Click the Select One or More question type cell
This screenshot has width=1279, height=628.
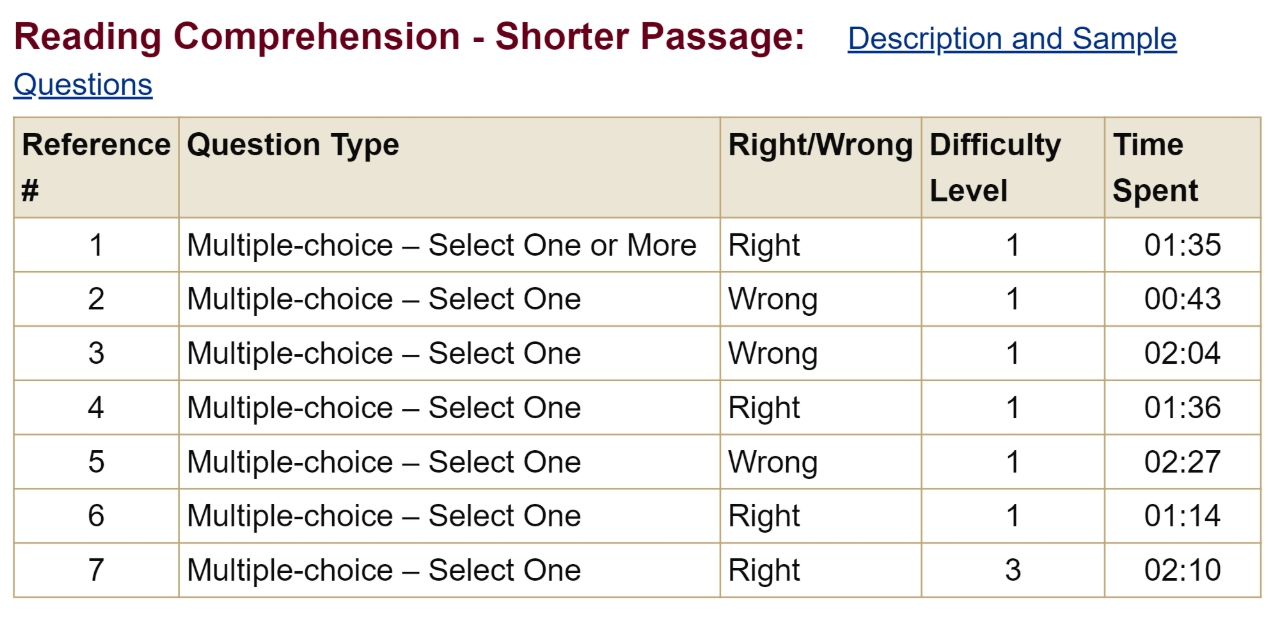pyautogui.click(x=441, y=245)
